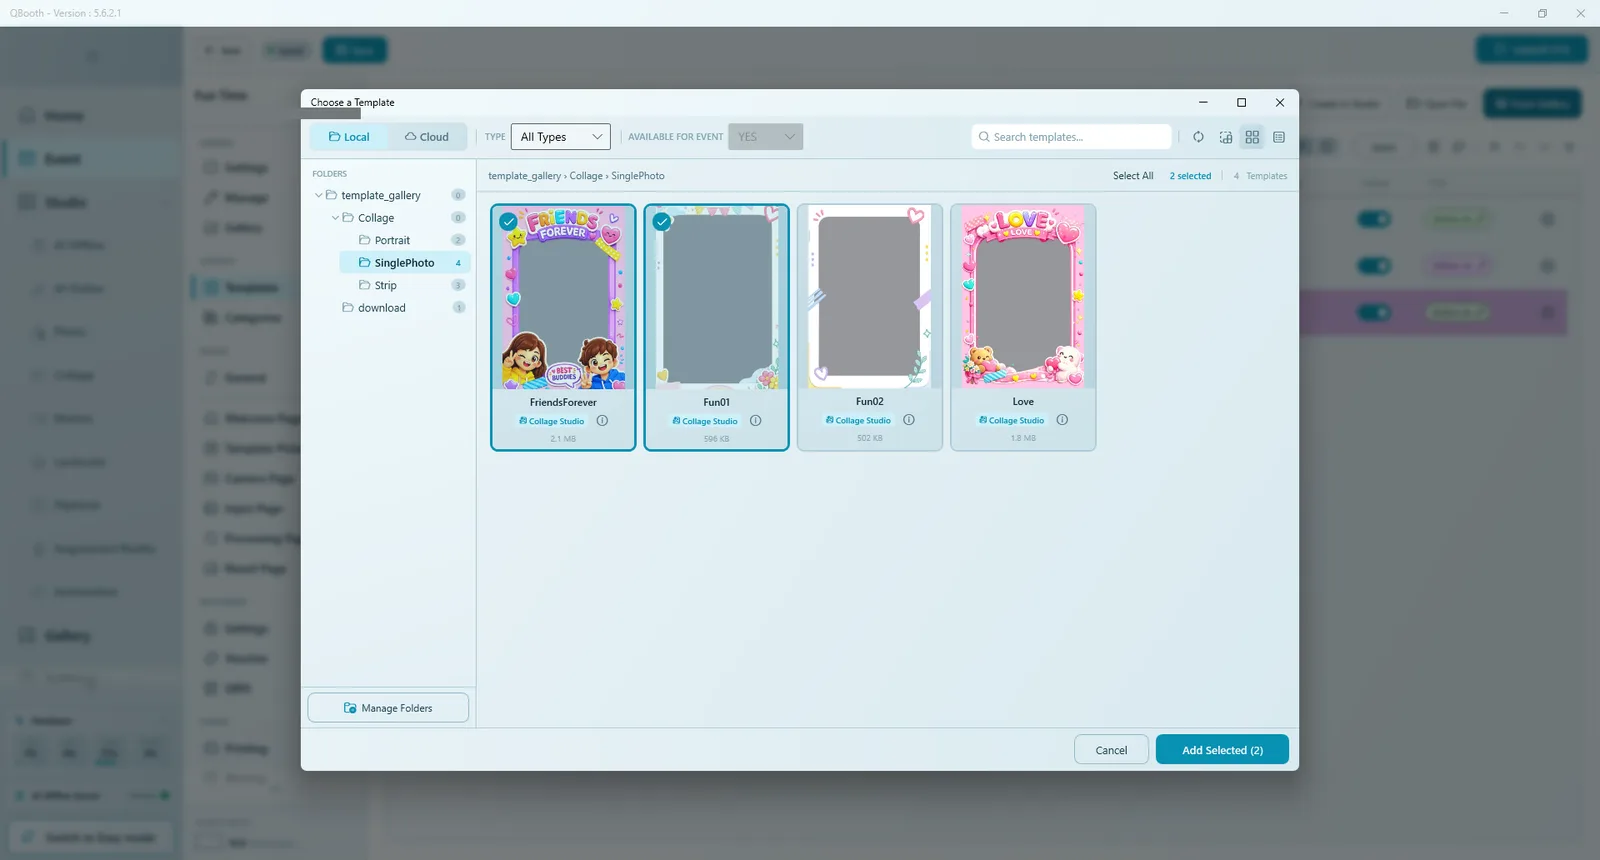1600x860 pixels.
Task: Uncheck the Fun01 template checkmark
Action: pos(662,222)
